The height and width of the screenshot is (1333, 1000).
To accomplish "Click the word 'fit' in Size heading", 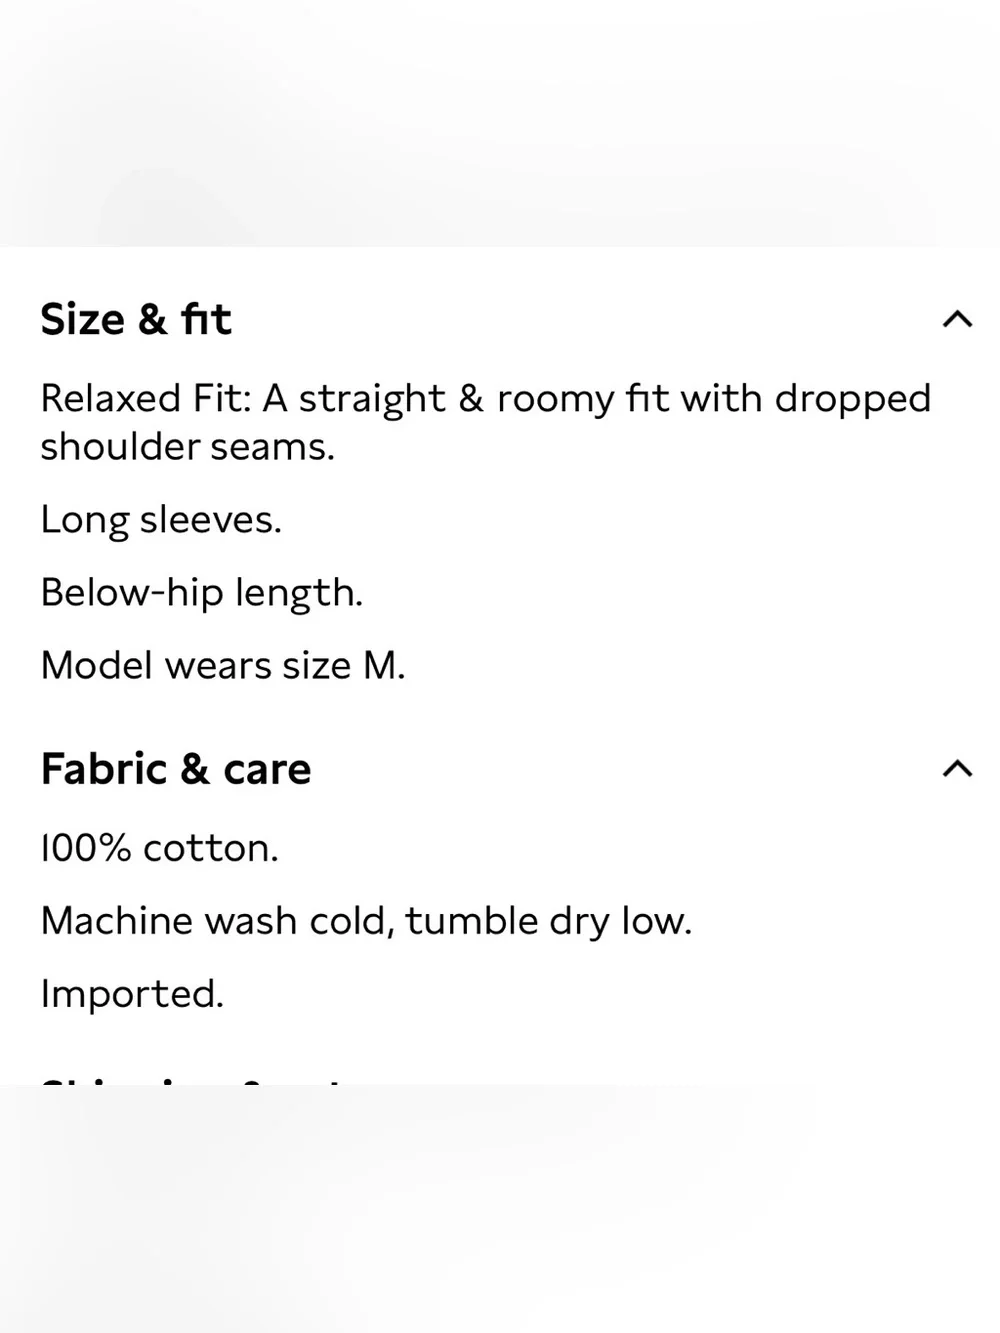I will (x=207, y=320).
